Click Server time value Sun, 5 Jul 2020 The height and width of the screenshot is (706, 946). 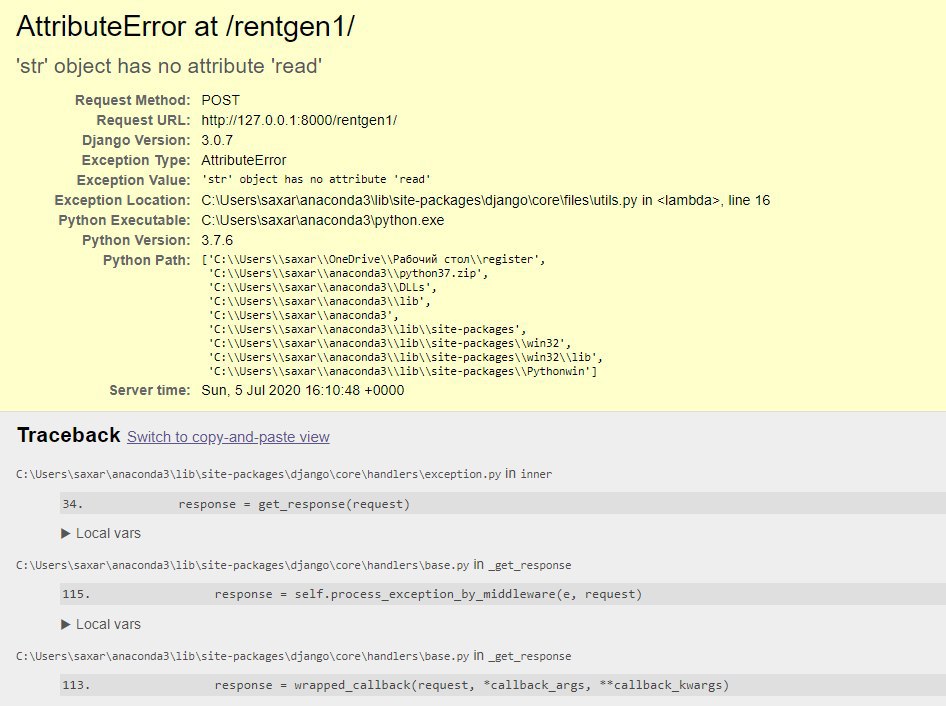pyautogui.click(x=303, y=390)
